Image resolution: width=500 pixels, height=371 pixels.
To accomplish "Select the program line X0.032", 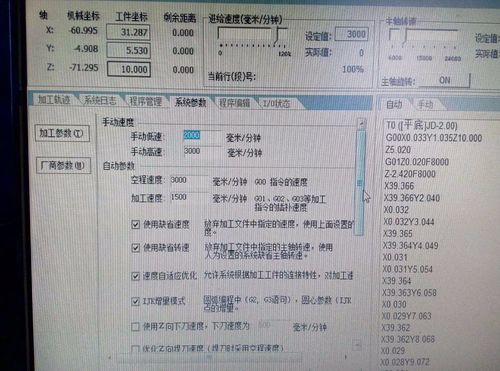I will pyautogui.click(x=396, y=210).
